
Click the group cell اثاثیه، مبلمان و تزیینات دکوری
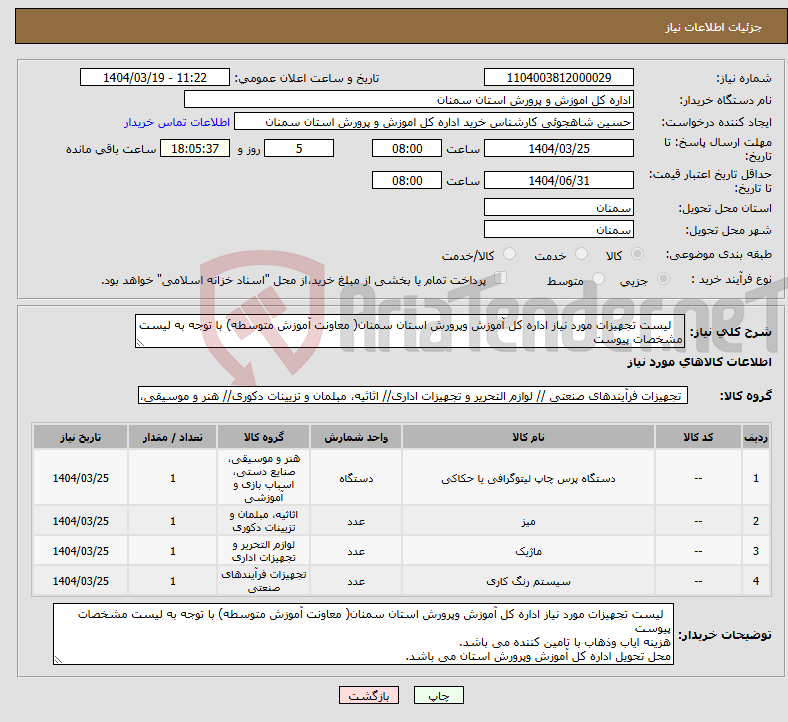coord(263,521)
